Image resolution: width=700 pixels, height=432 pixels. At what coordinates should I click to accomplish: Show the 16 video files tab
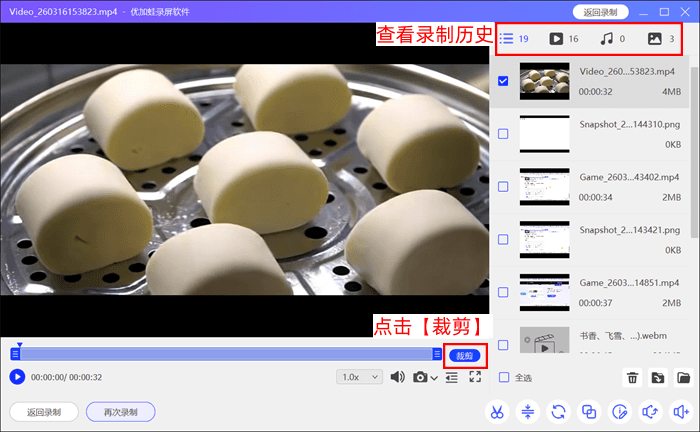(563, 39)
